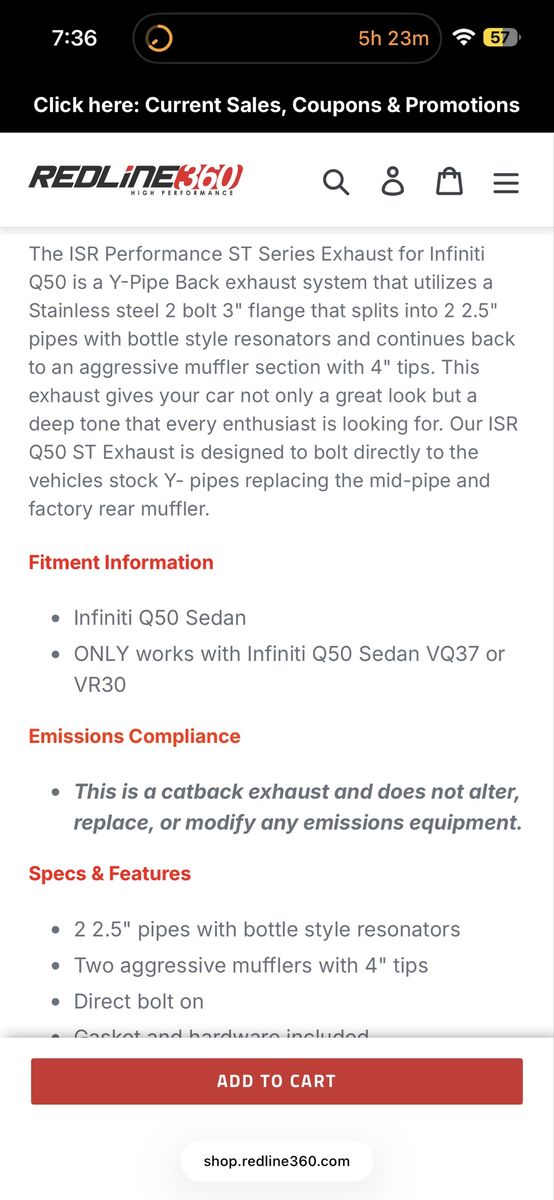Tap the battery indicator showing 57
Image resolution: width=554 pixels, height=1200 pixels.
click(x=499, y=38)
